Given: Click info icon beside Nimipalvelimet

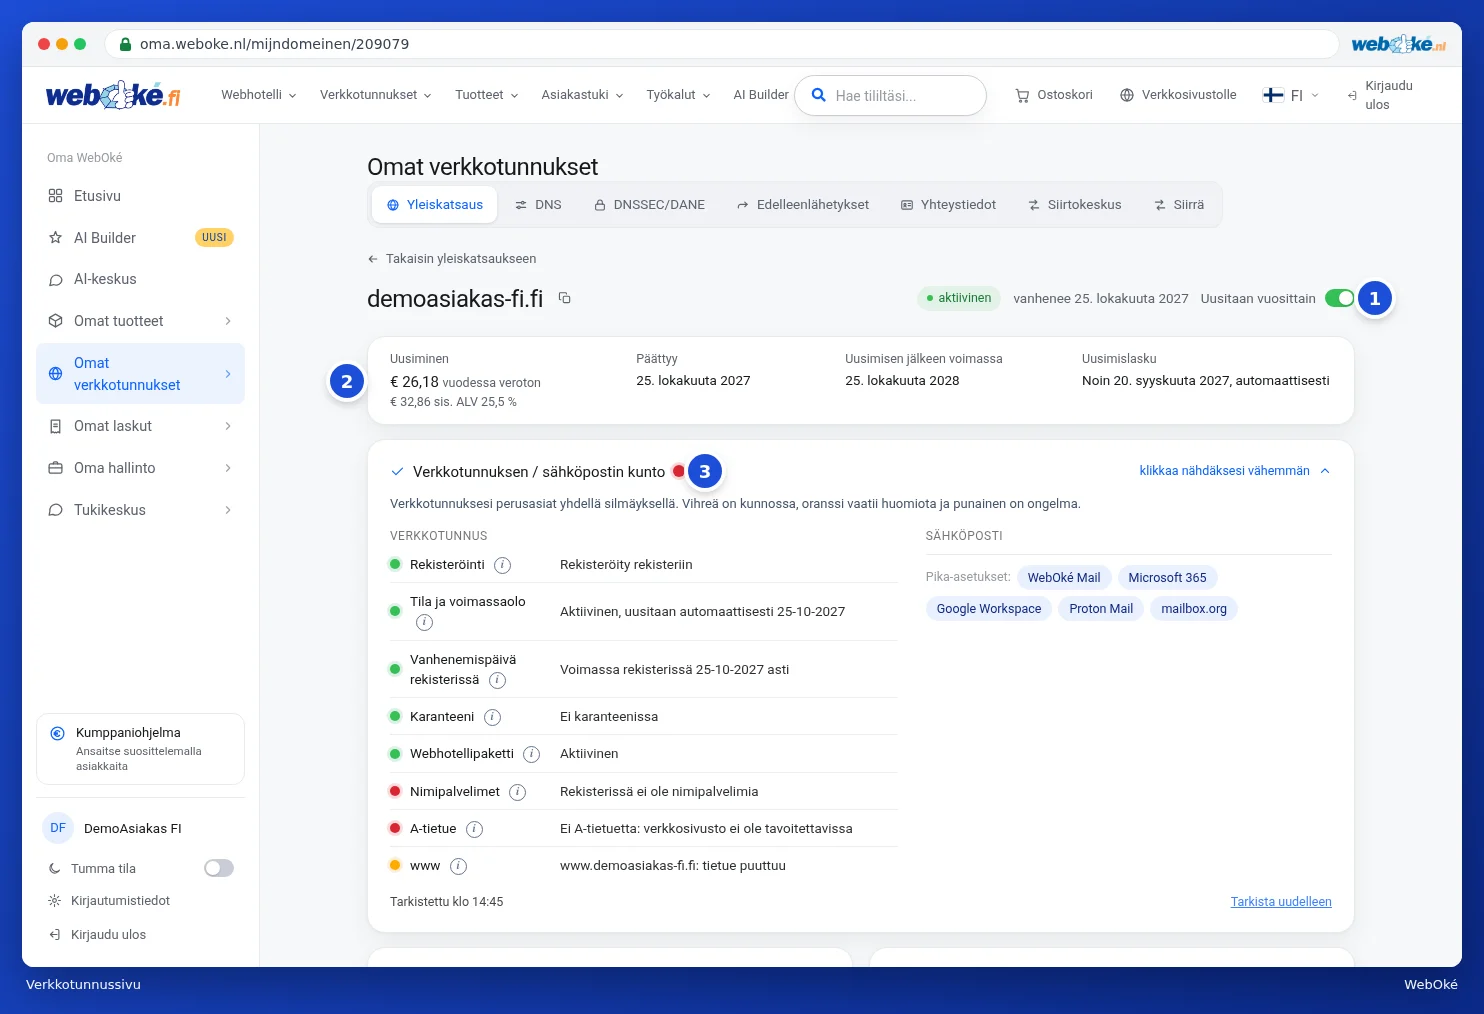Looking at the screenshot, I should pos(518,792).
